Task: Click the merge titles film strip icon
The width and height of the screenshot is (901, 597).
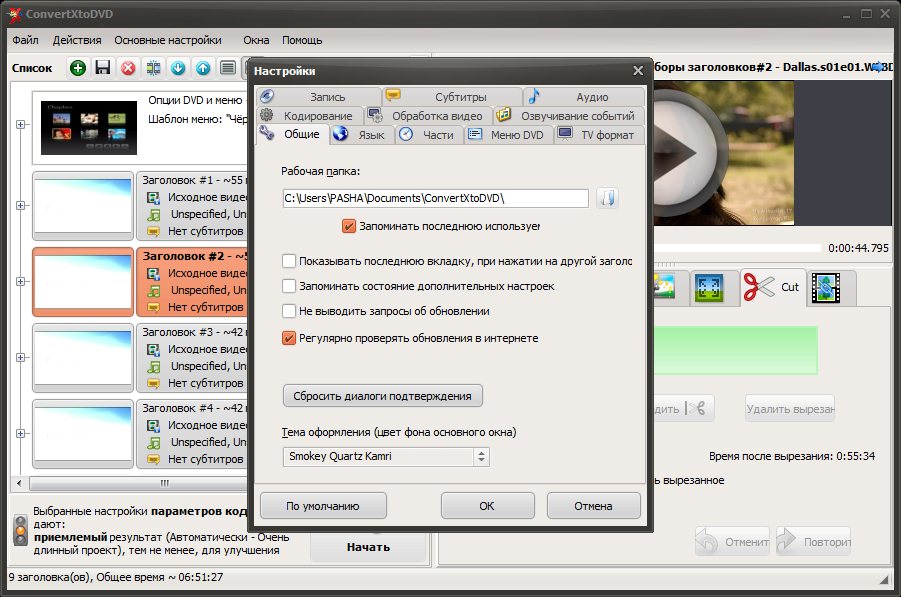Action: 153,68
